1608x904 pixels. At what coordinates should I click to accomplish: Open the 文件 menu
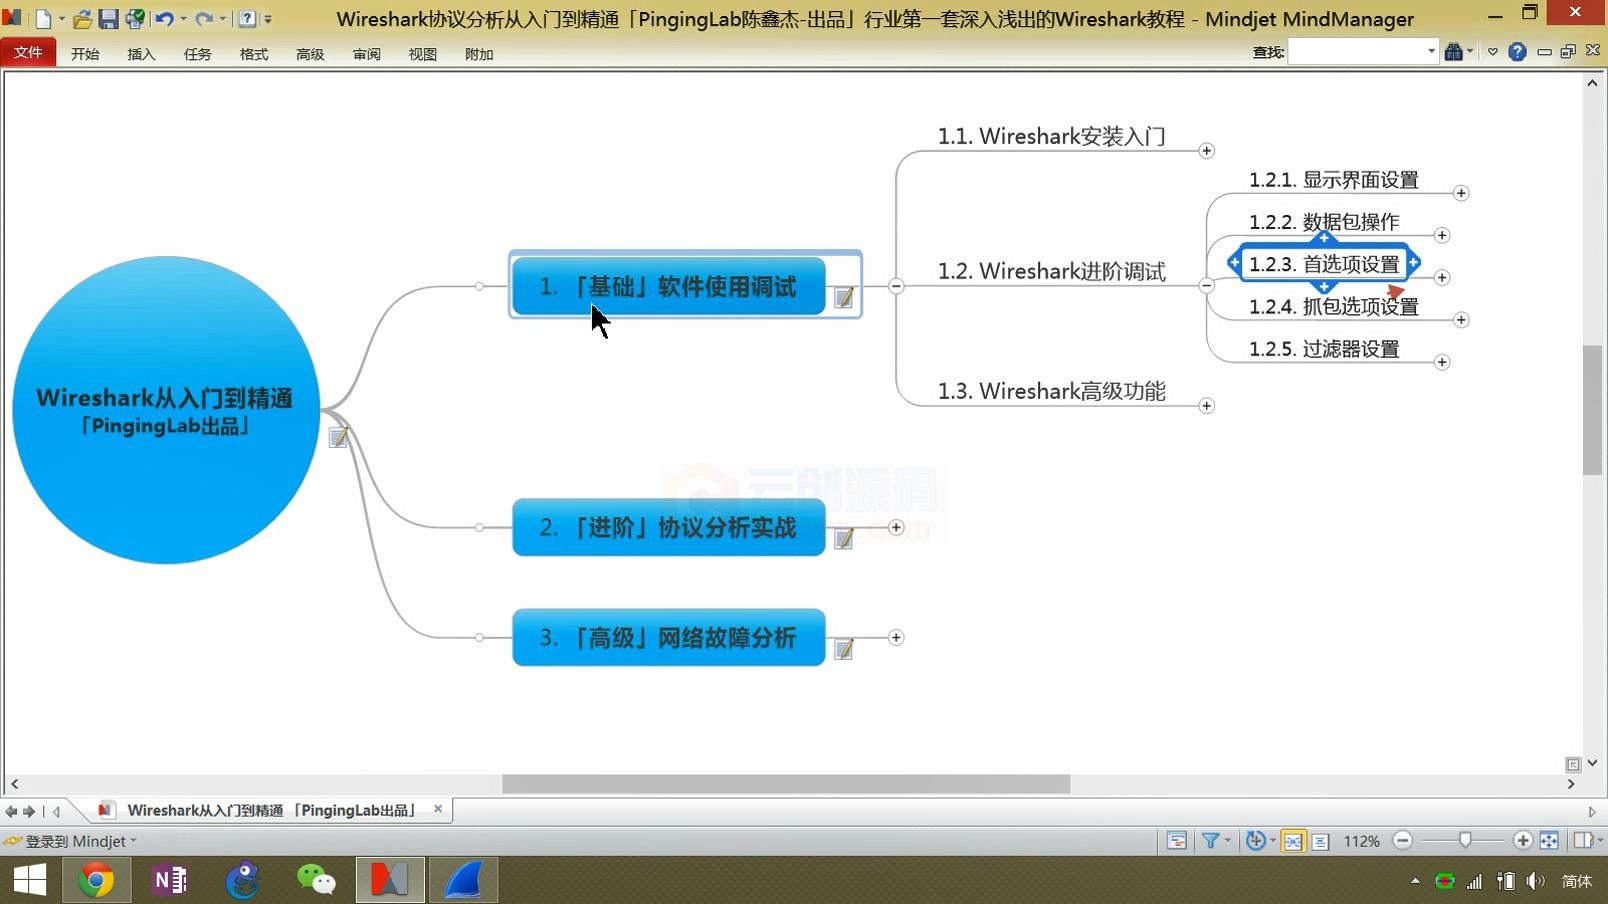[28, 53]
